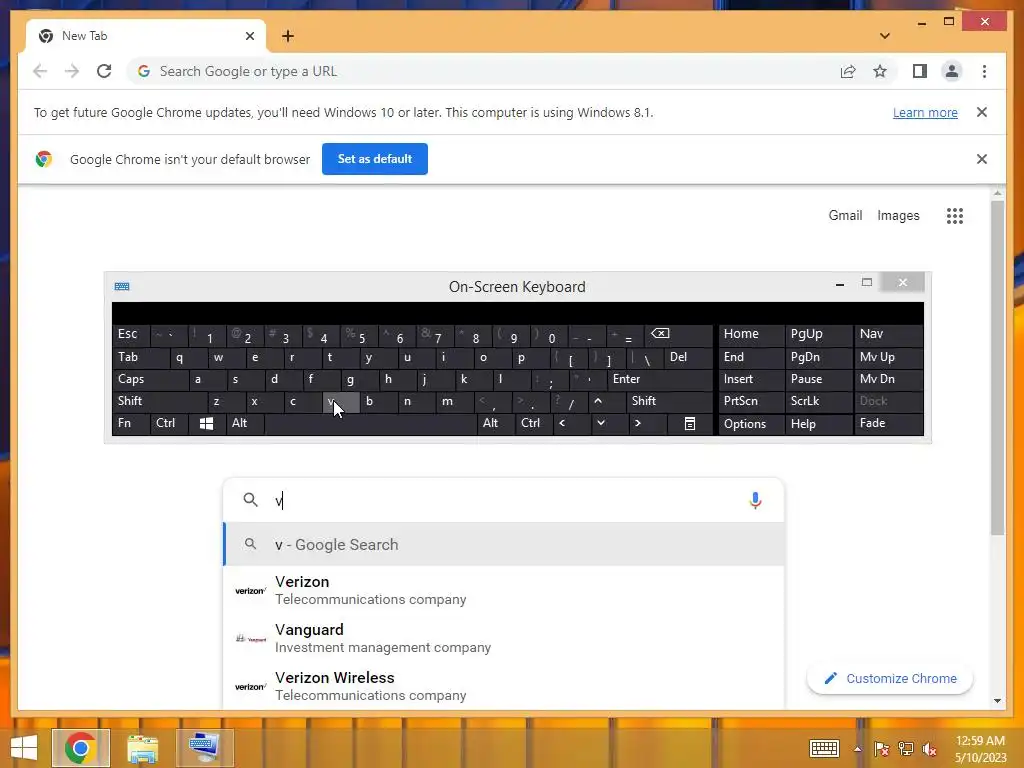Open the Images link
This screenshot has width=1024, height=768.
coord(898,216)
